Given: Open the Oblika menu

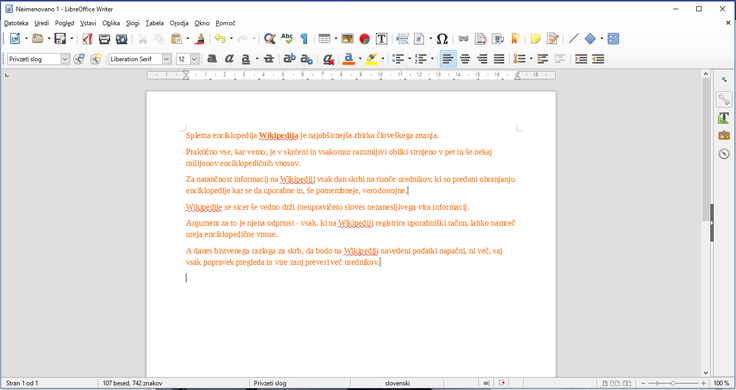Looking at the screenshot, I should point(111,23).
